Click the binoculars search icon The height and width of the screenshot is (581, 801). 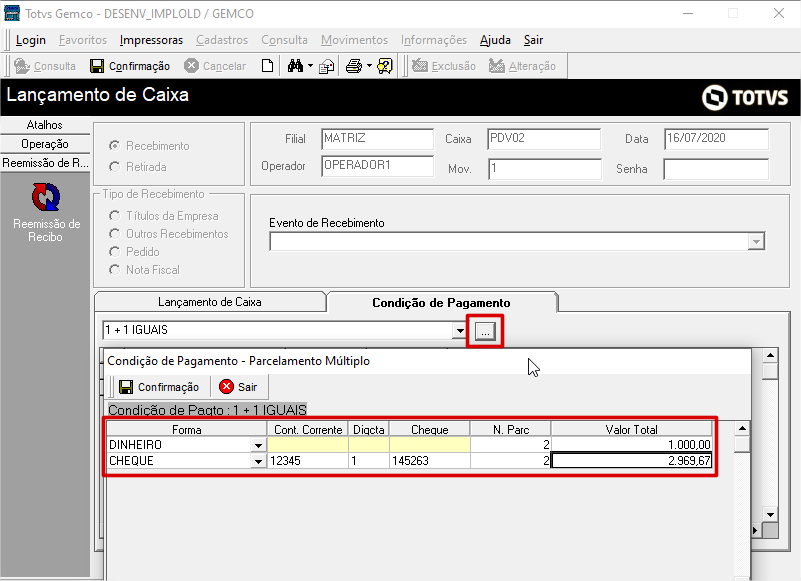(x=295, y=66)
